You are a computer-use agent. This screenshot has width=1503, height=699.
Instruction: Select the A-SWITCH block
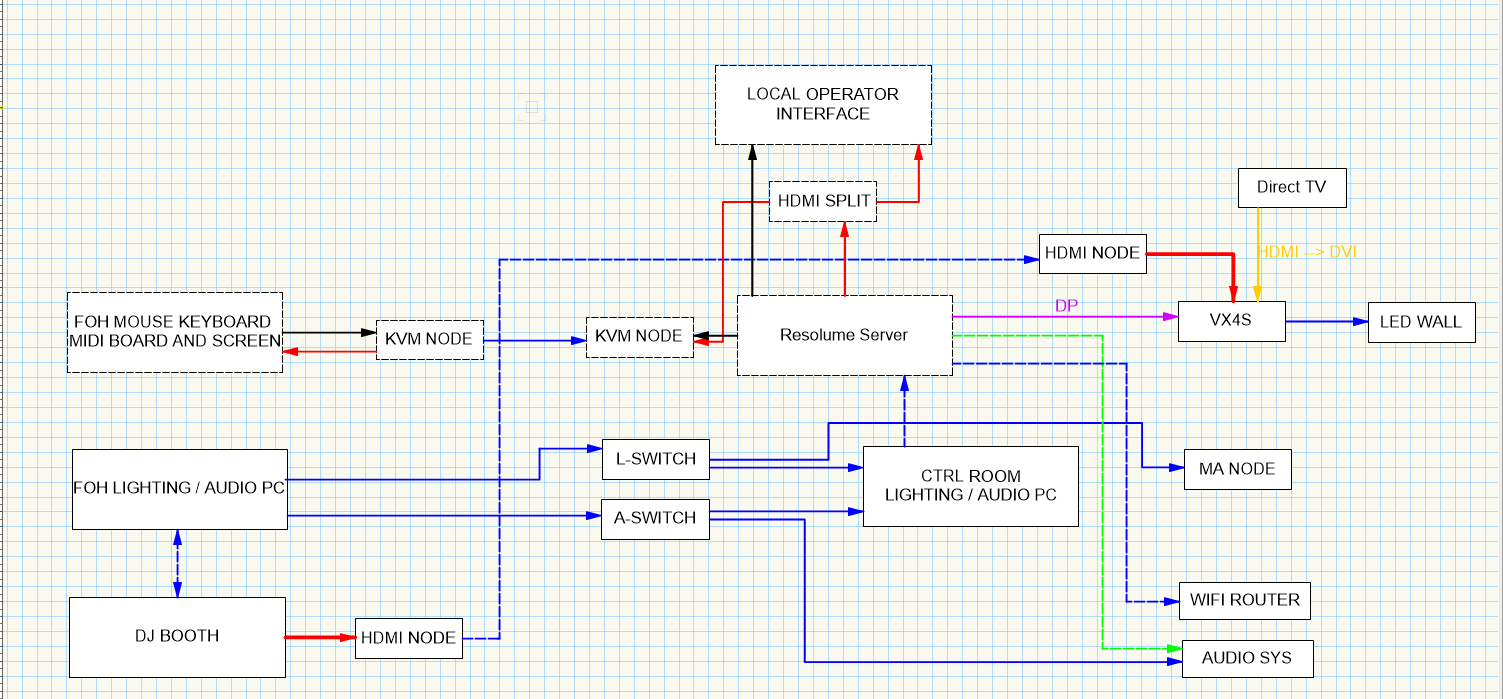(x=656, y=518)
